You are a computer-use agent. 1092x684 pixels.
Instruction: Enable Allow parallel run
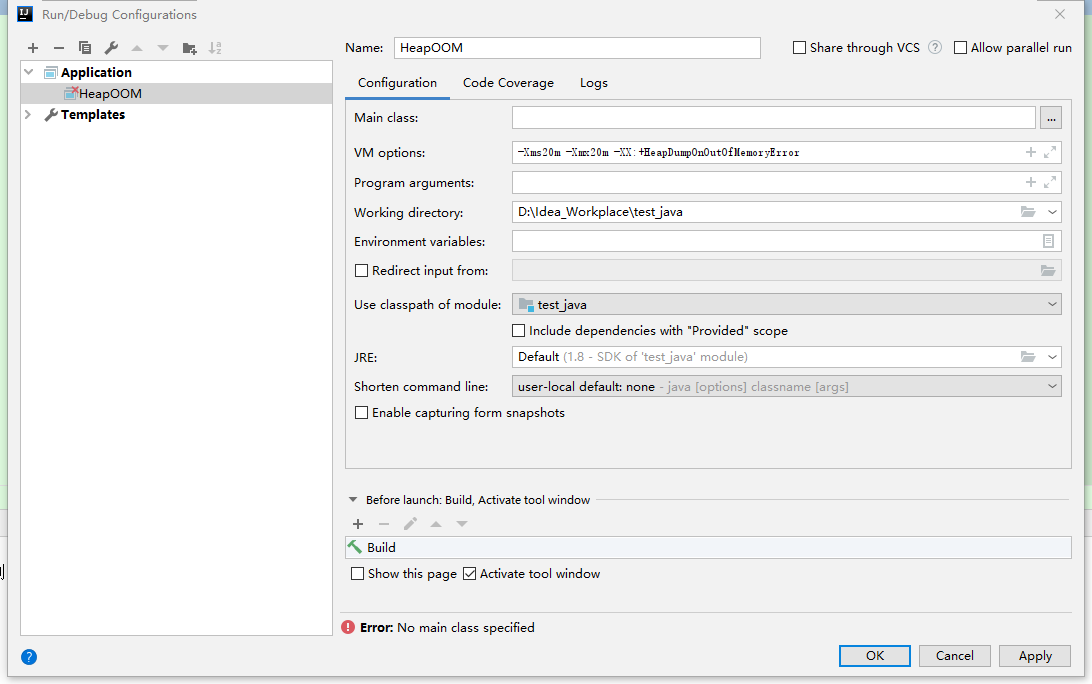(961, 48)
